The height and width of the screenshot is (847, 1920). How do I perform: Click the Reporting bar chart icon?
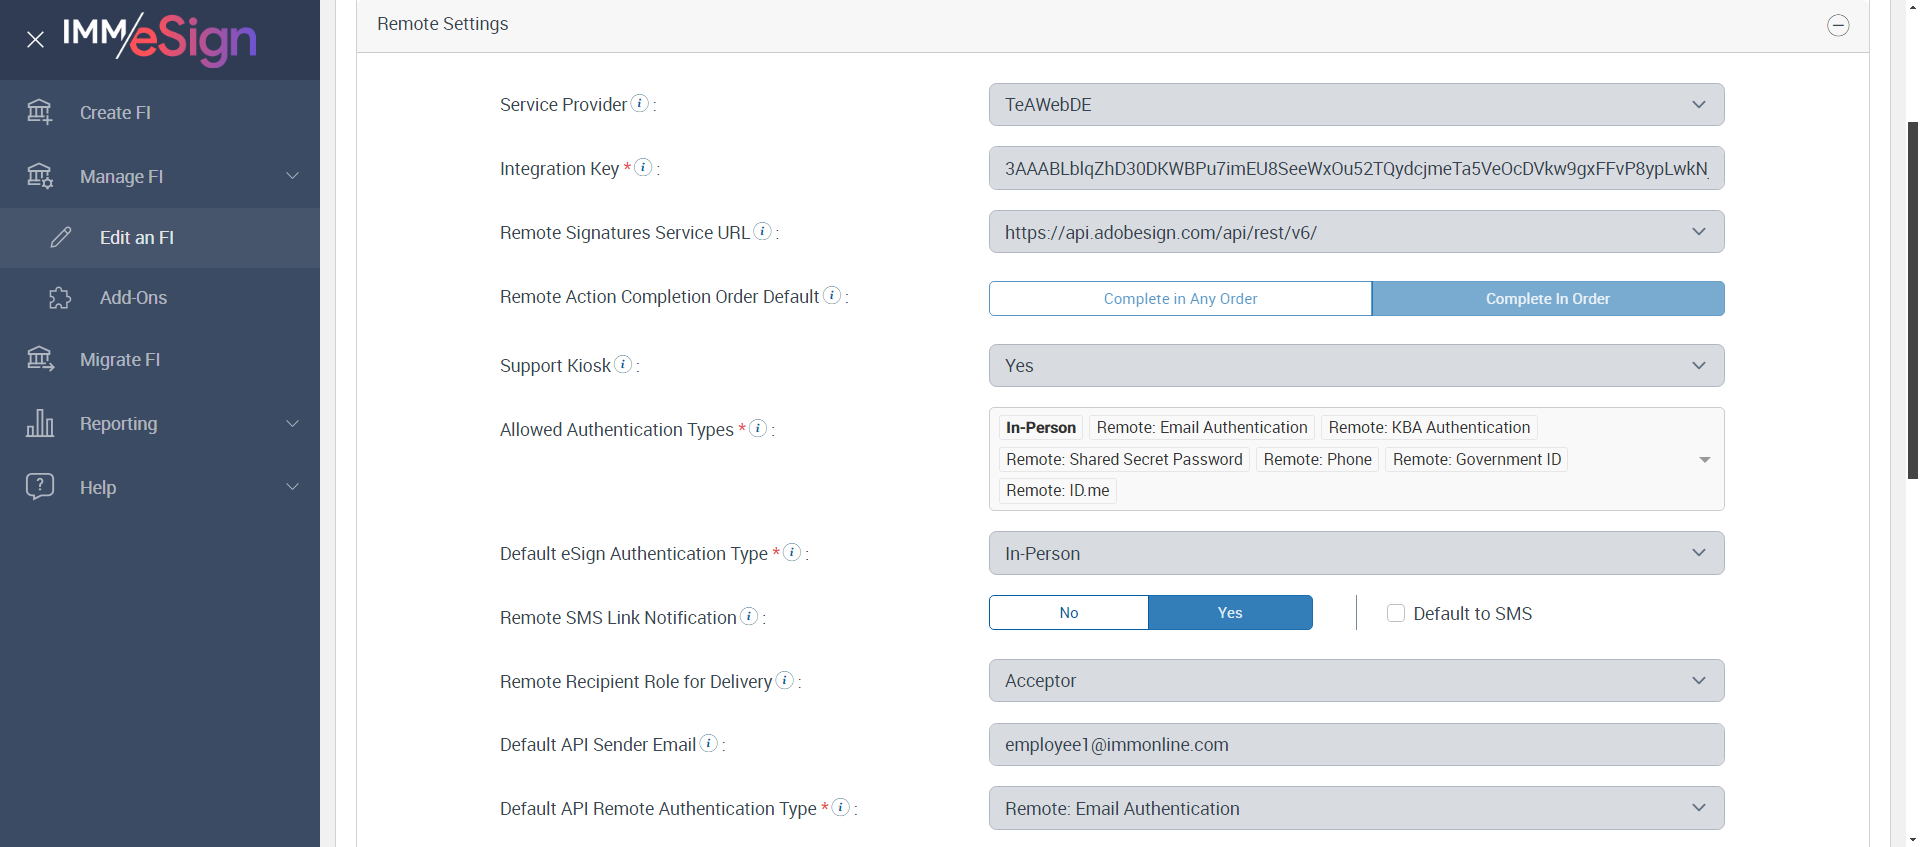40,423
